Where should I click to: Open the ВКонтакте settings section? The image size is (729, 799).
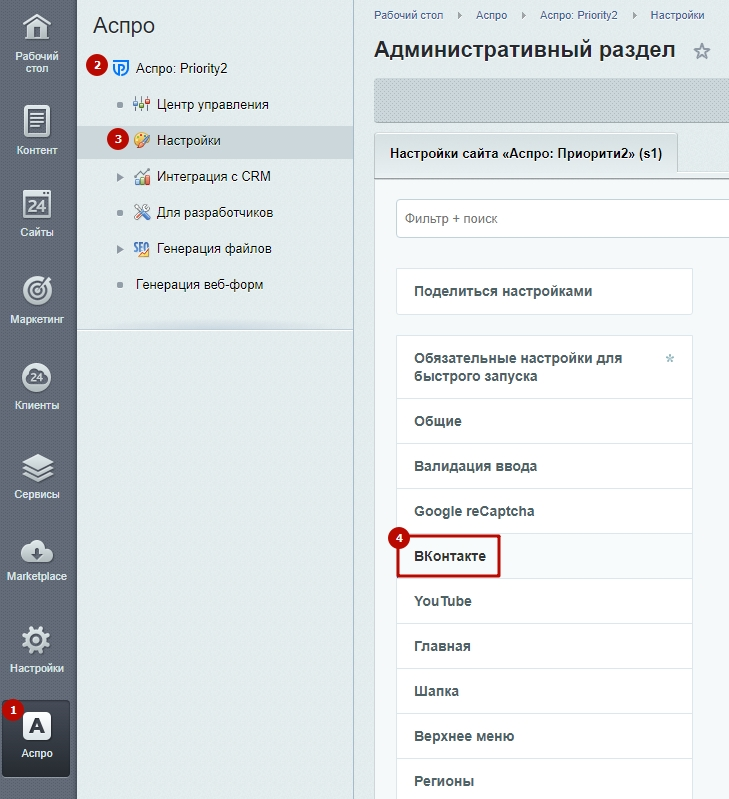(x=544, y=556)
